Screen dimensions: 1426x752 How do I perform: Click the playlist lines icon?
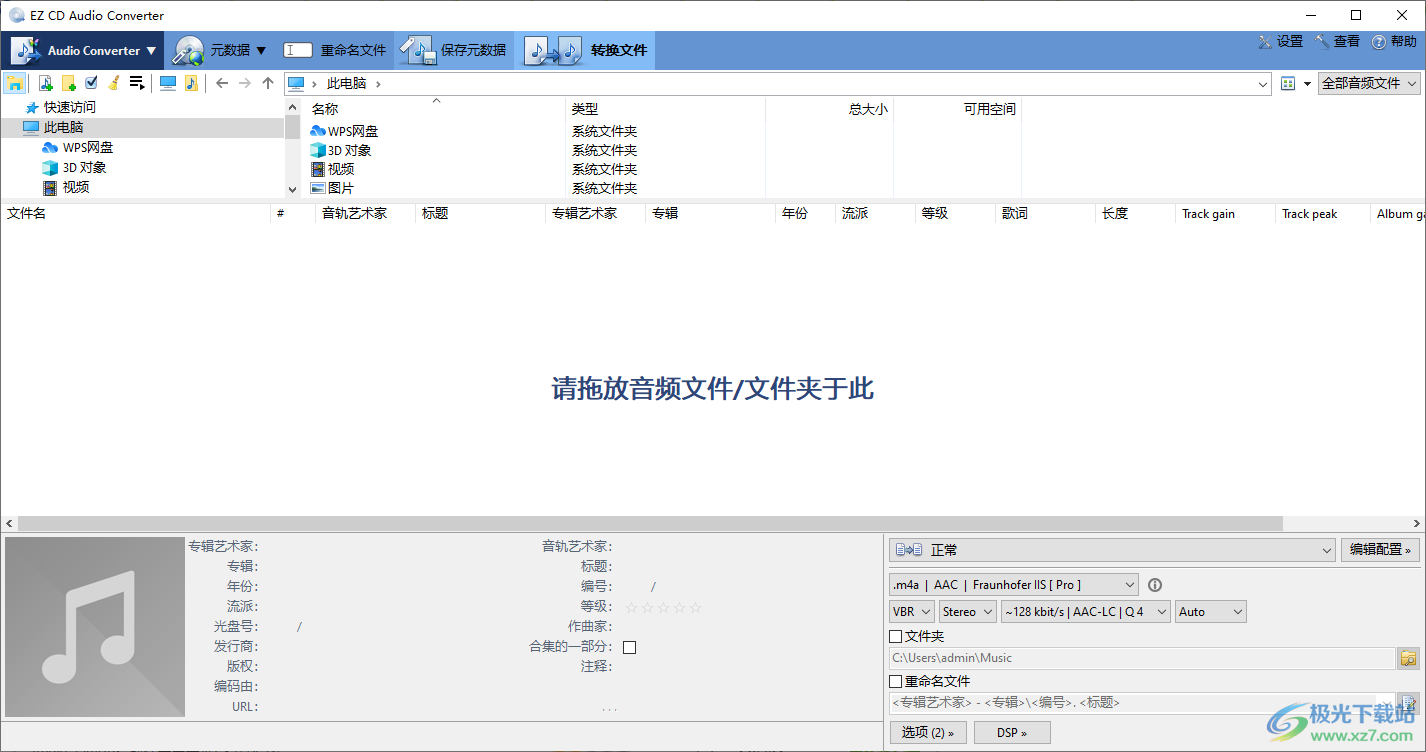coord(137,83)
